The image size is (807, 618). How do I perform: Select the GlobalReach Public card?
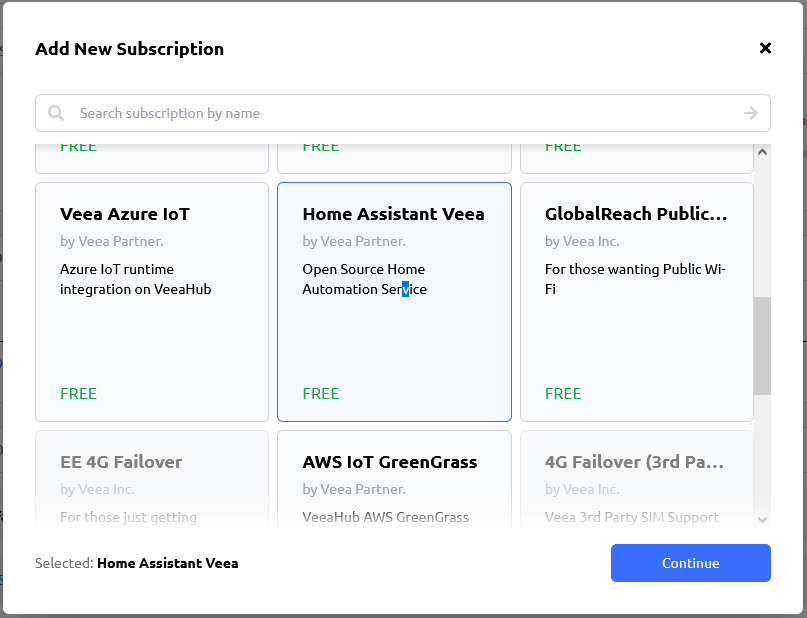(x=637, y=302)
